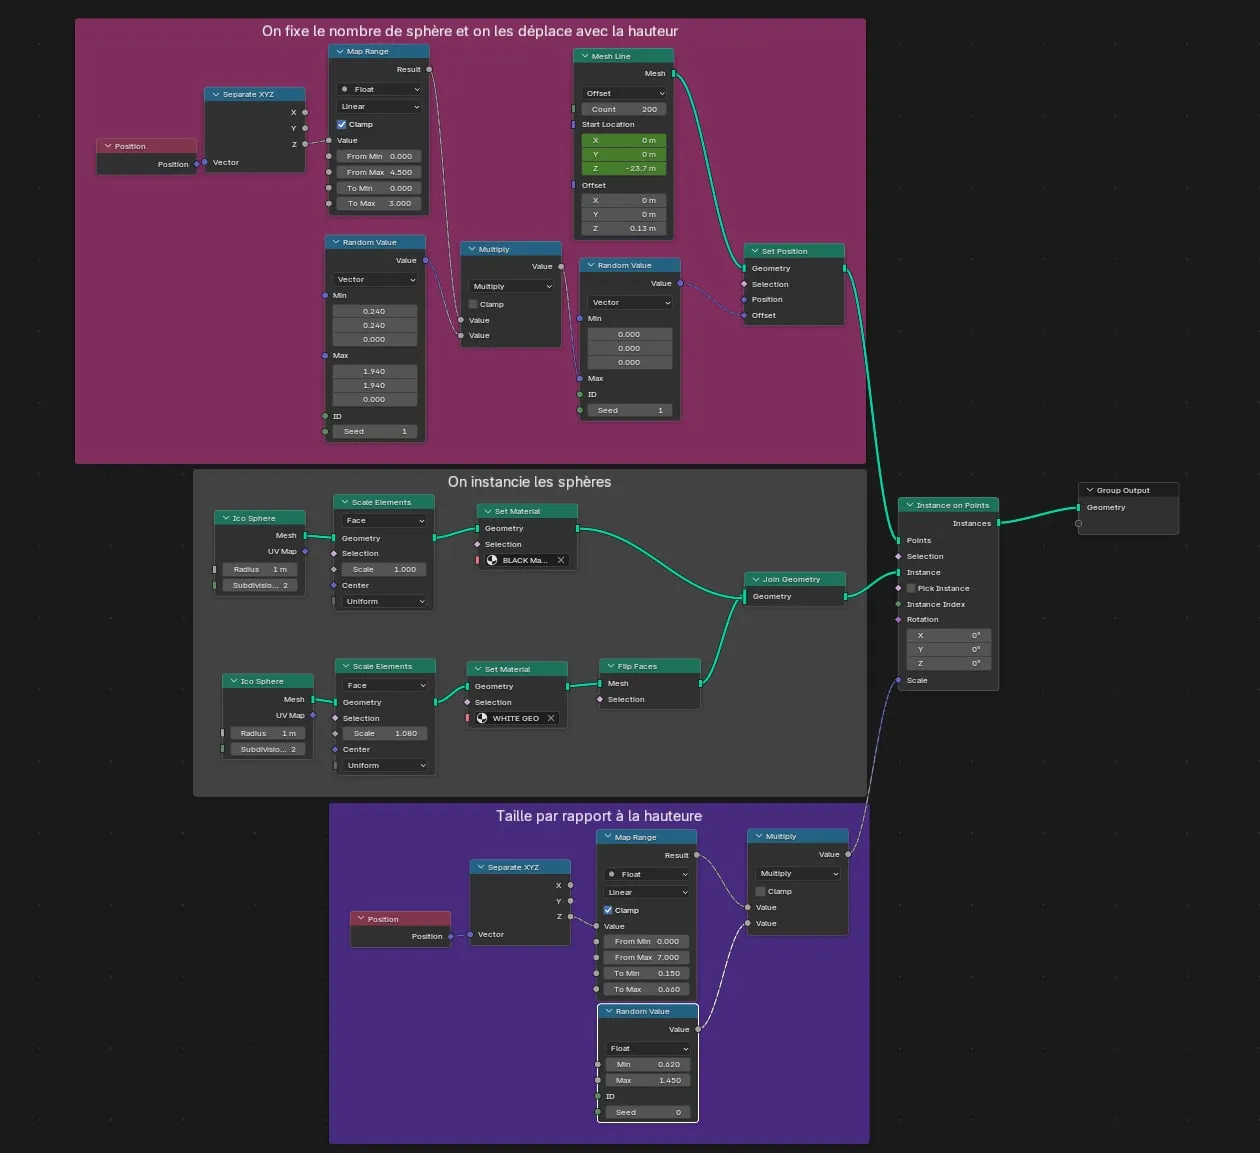
Task: Collapse the Set Position node
Action: (x=755, y=251)
